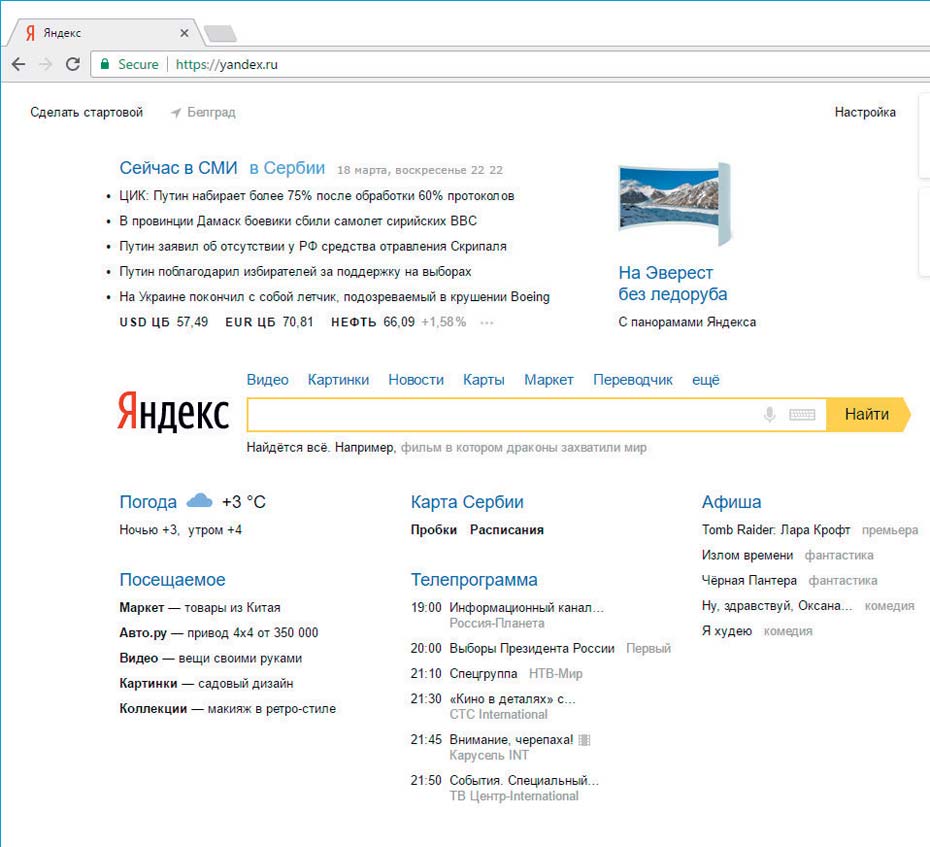Click Картинки — садовый дизайн link
The height and width of the screenshot is (847, 930).
[x=206, y=683]
